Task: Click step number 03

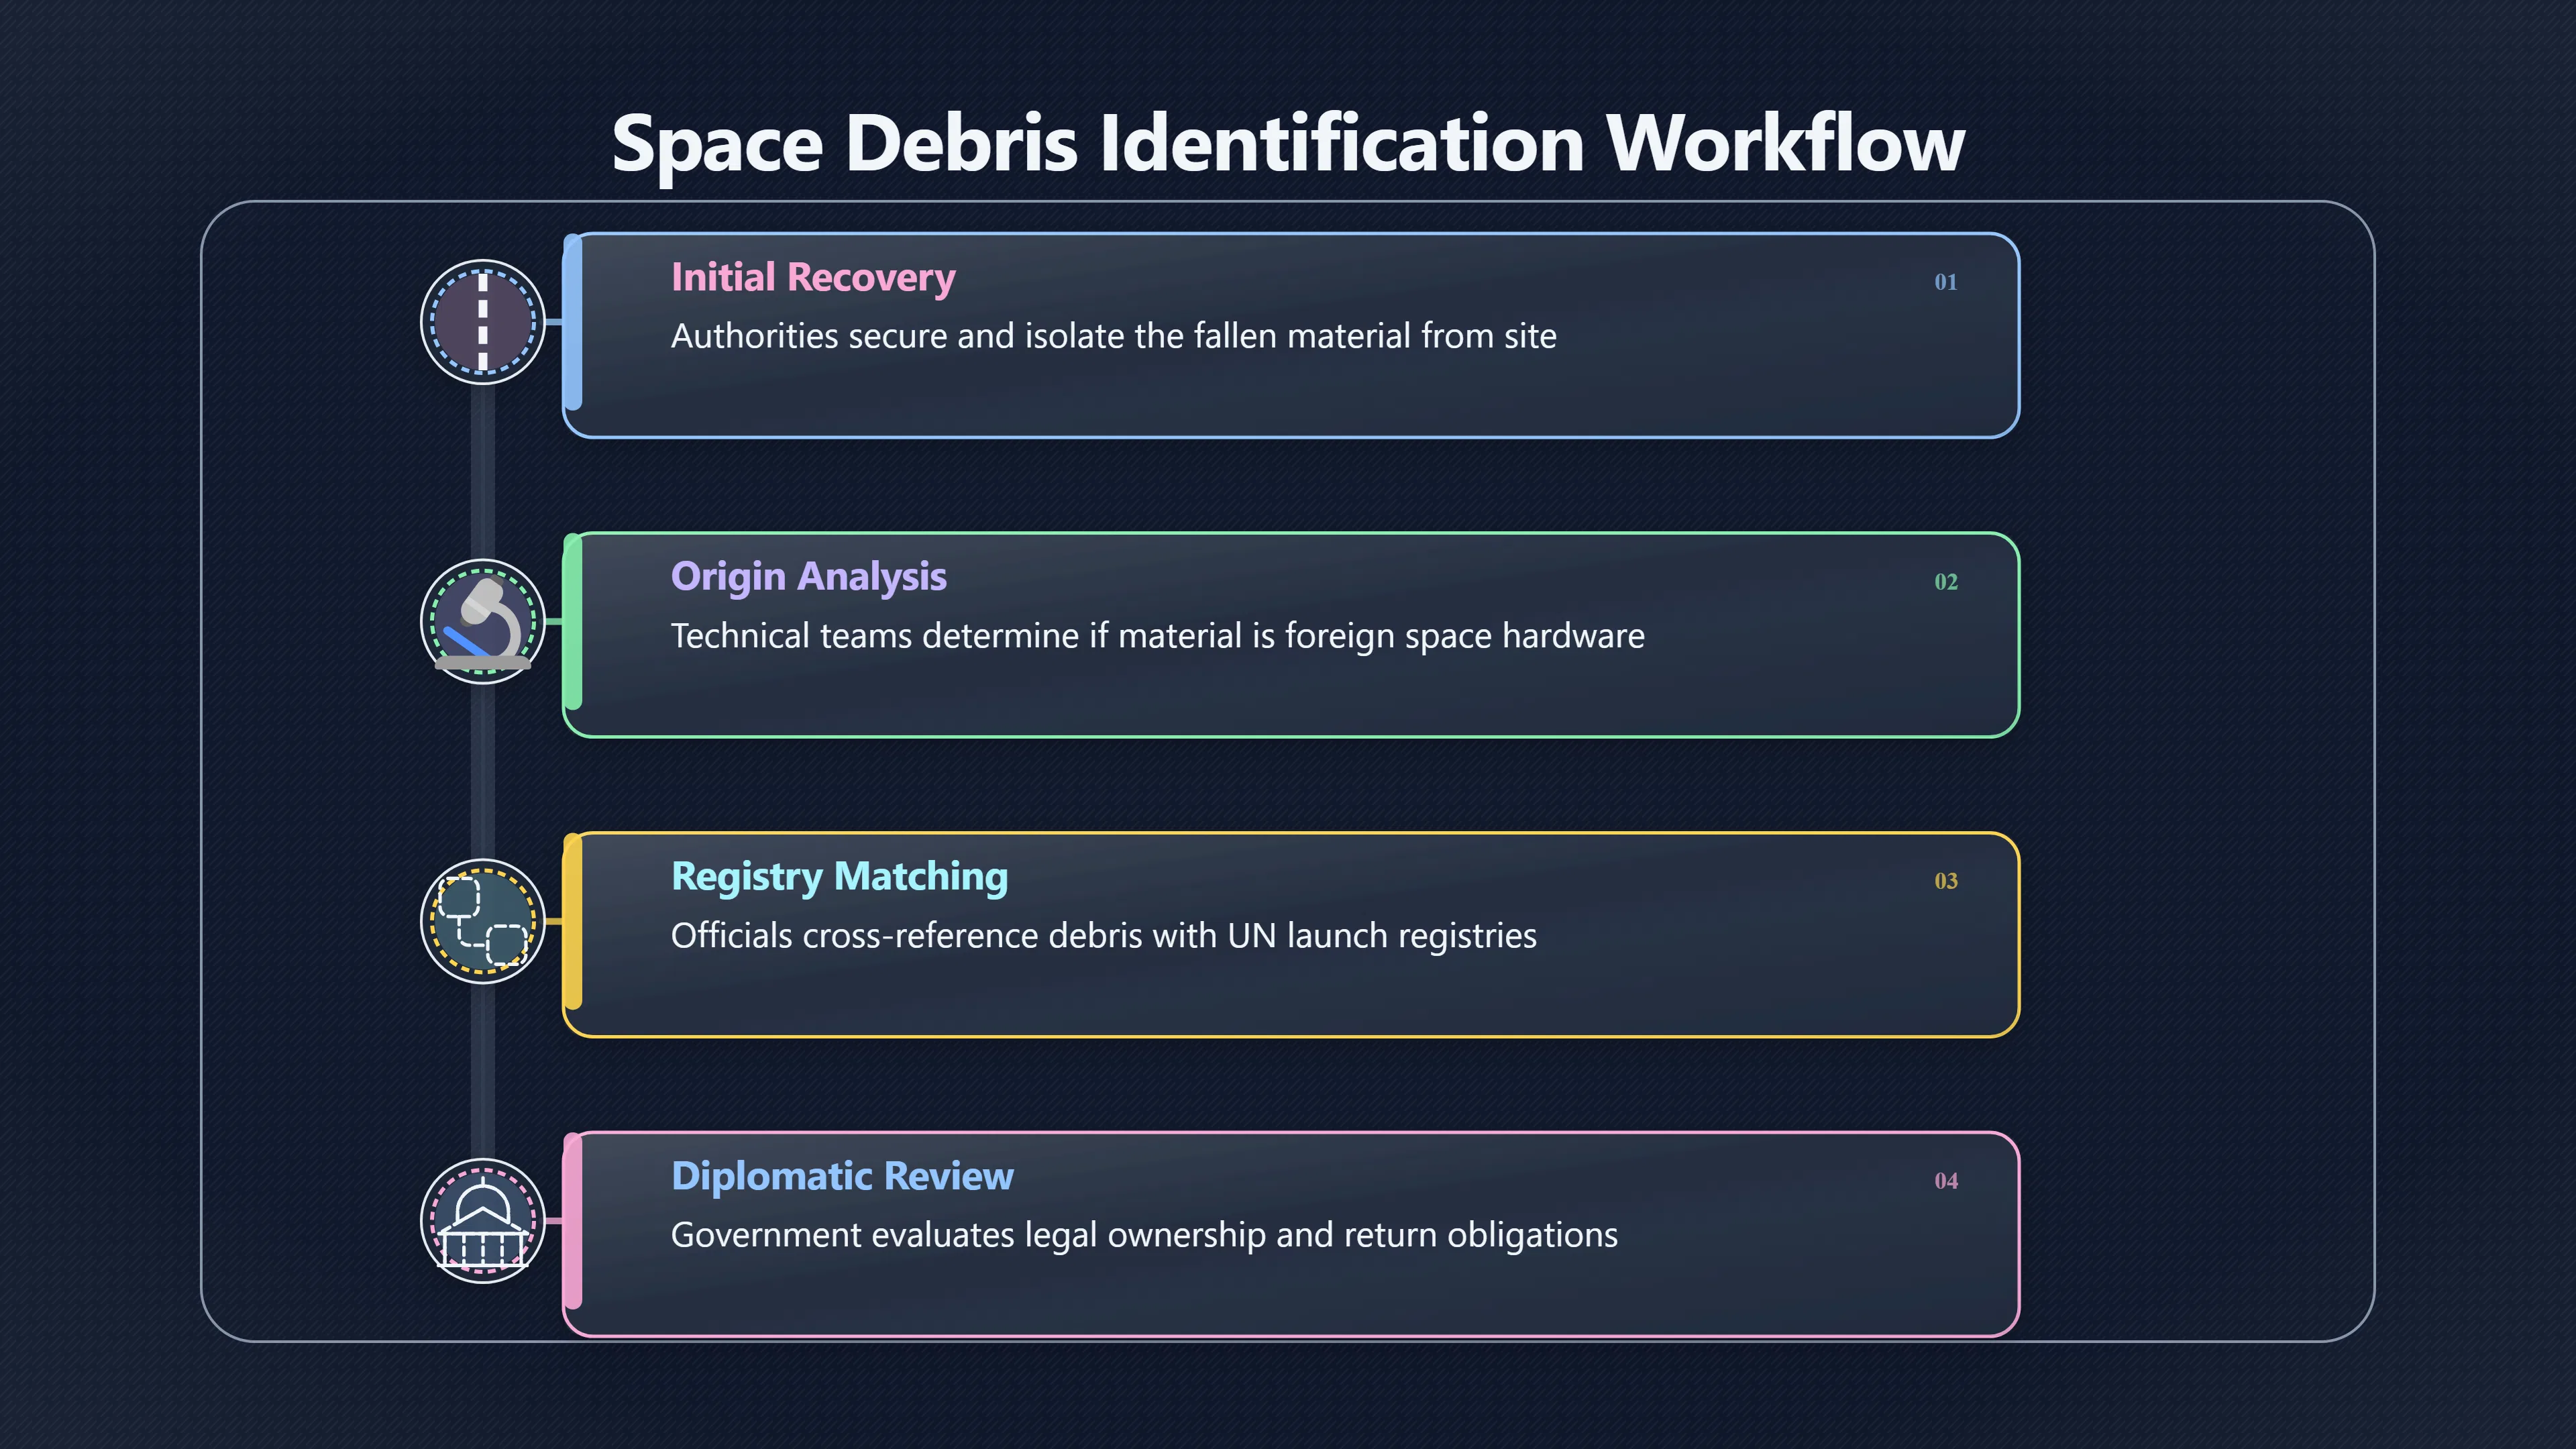Action: coord(1945,881)
